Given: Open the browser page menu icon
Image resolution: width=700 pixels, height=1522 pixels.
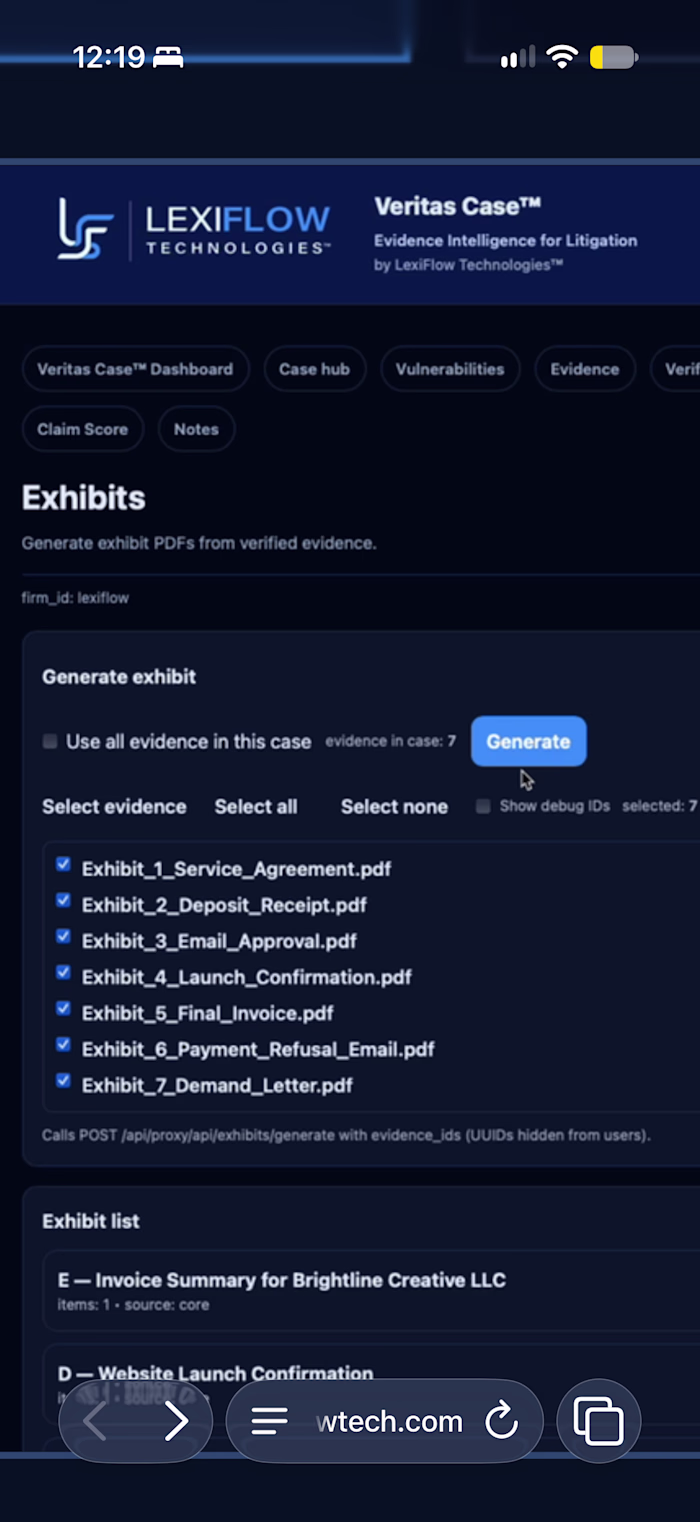Looking at the screenshot, I should (269, 1421).
